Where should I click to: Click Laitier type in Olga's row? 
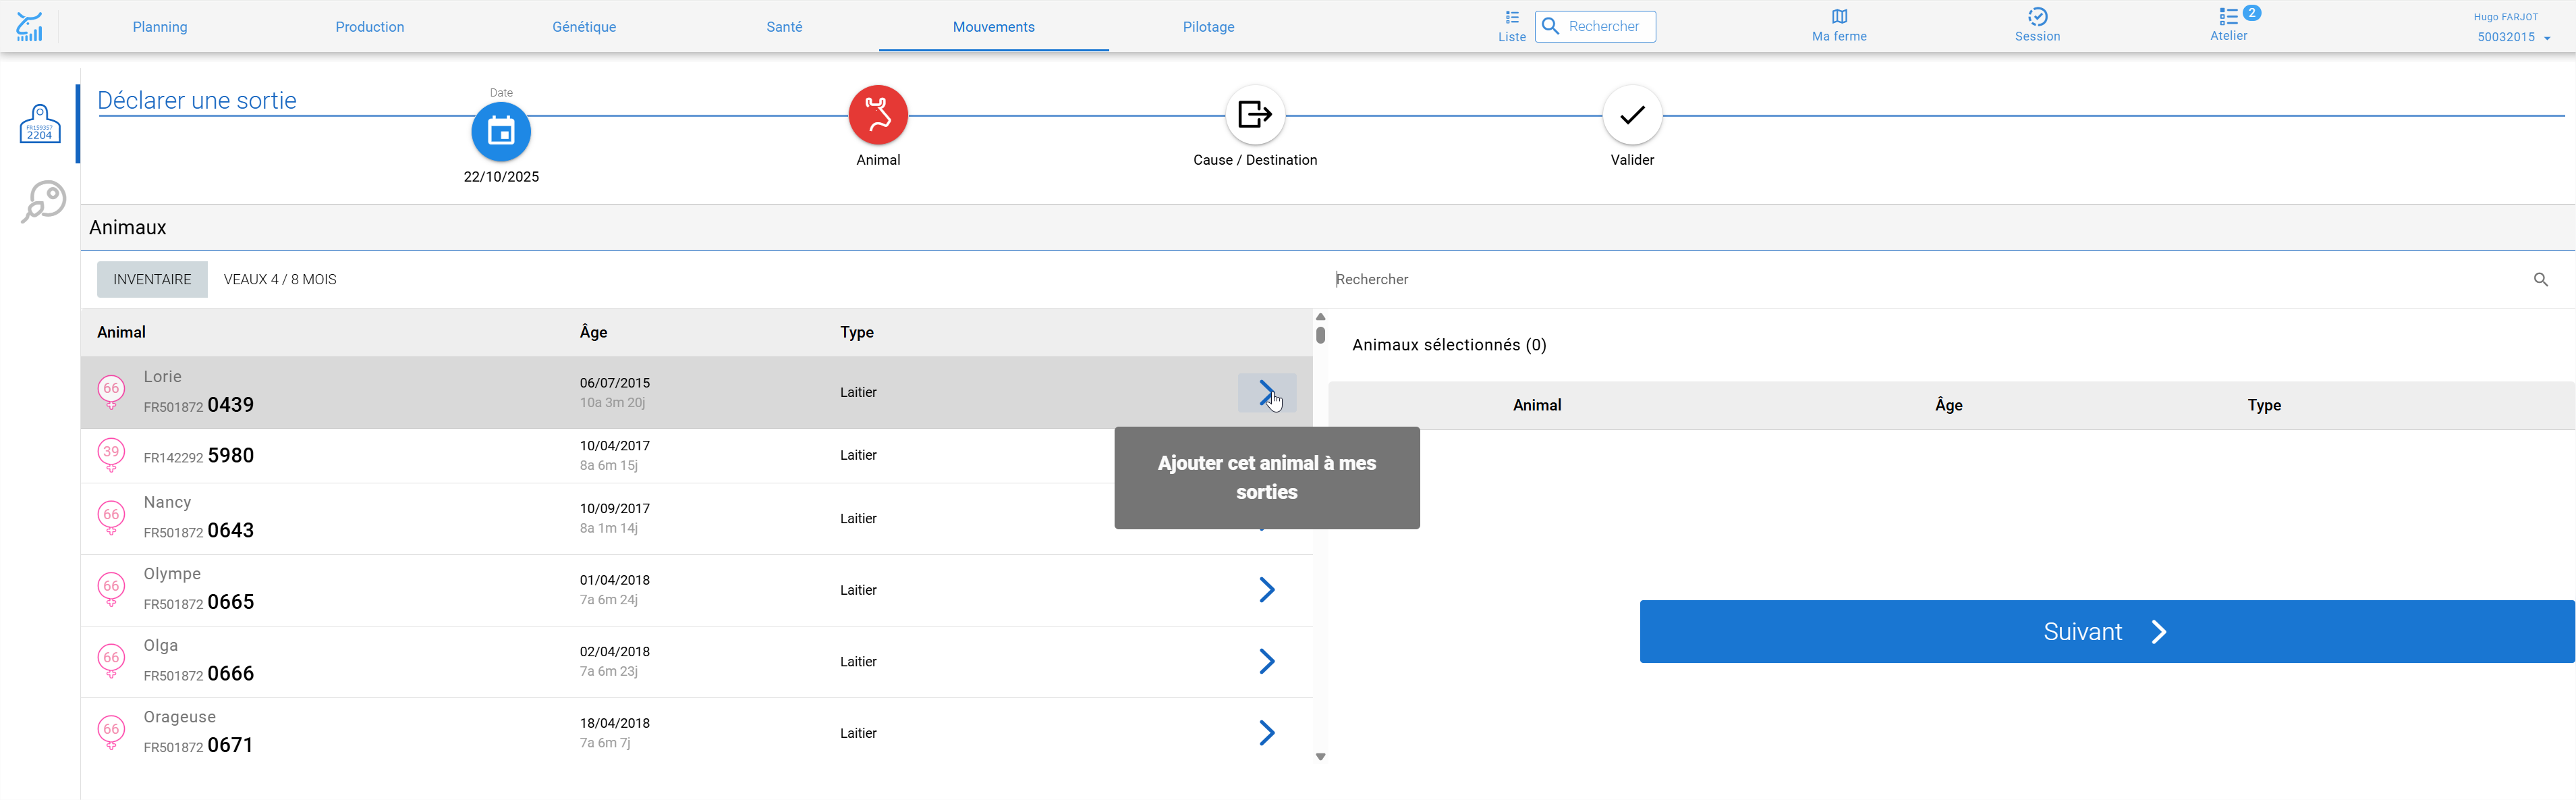tap(857, 661)
